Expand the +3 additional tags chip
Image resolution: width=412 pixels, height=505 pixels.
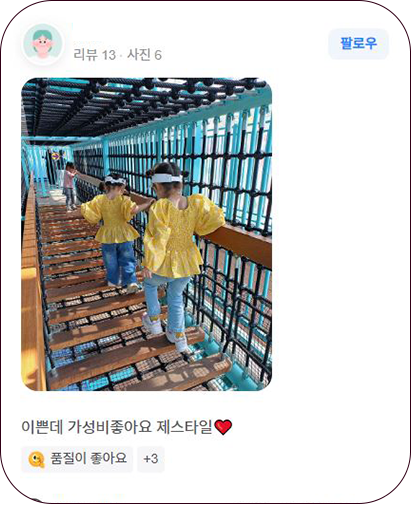(x=151, y=459)
